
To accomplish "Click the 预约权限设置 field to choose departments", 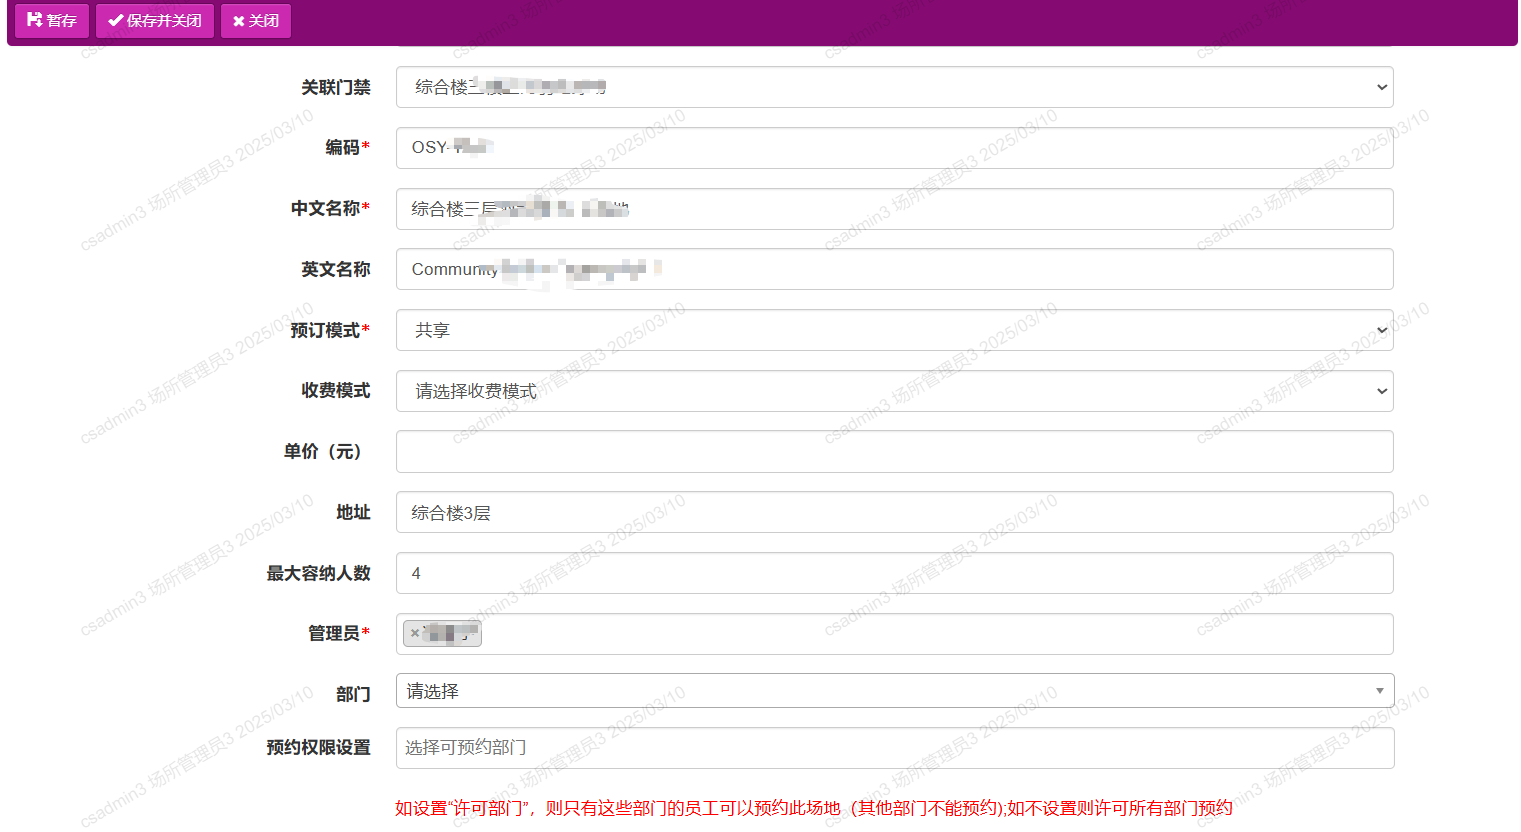I will coord(895,747).
